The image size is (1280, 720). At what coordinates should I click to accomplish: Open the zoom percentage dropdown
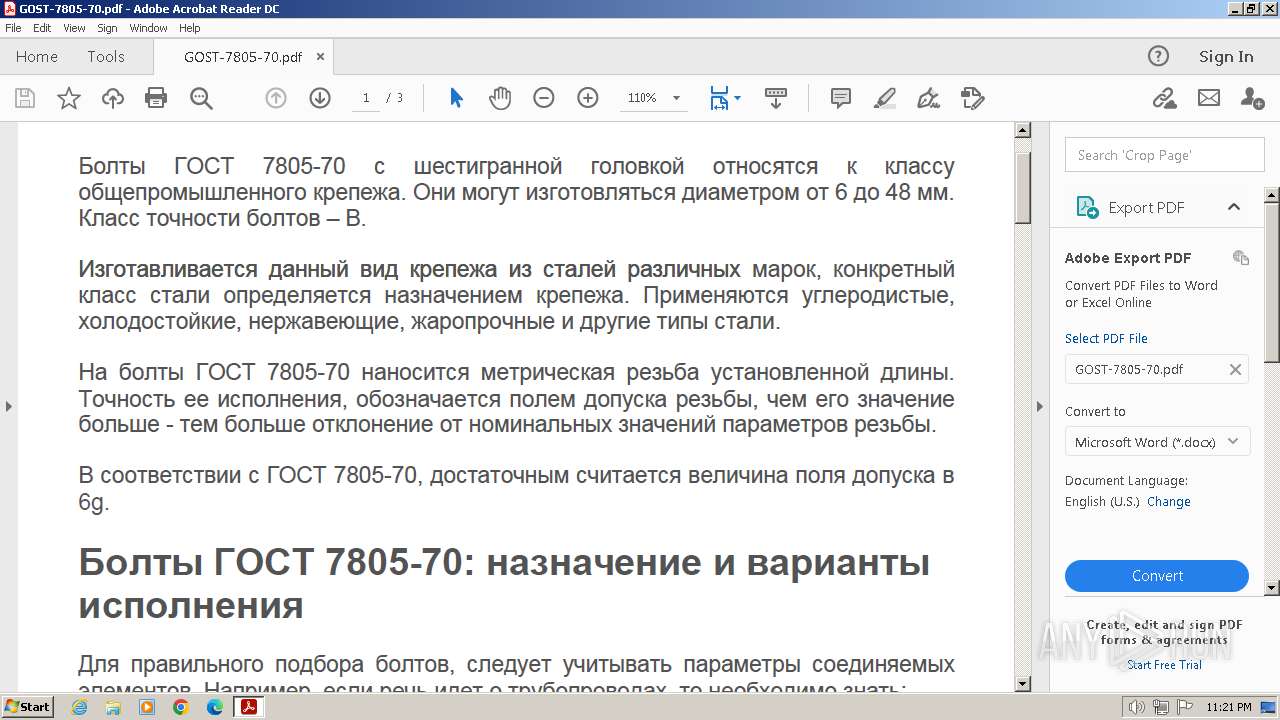pos(677,98)
